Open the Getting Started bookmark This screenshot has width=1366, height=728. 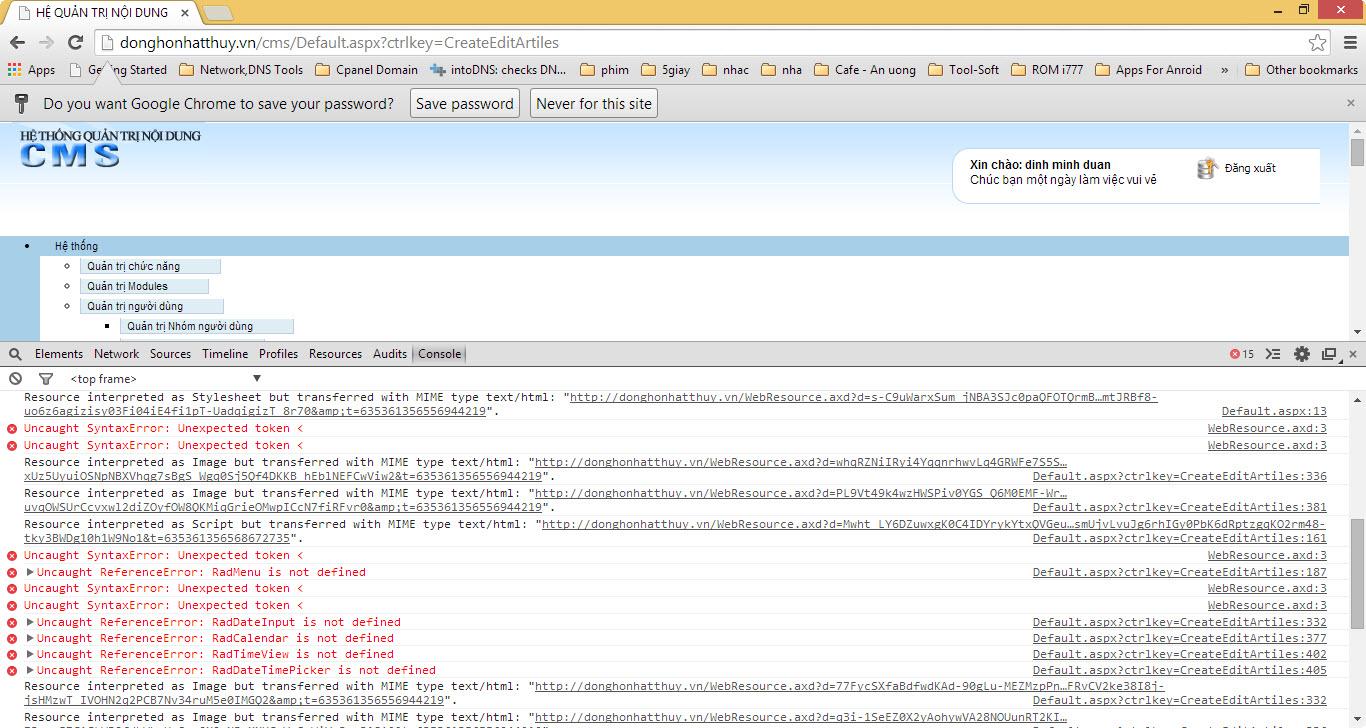[118, 70]
